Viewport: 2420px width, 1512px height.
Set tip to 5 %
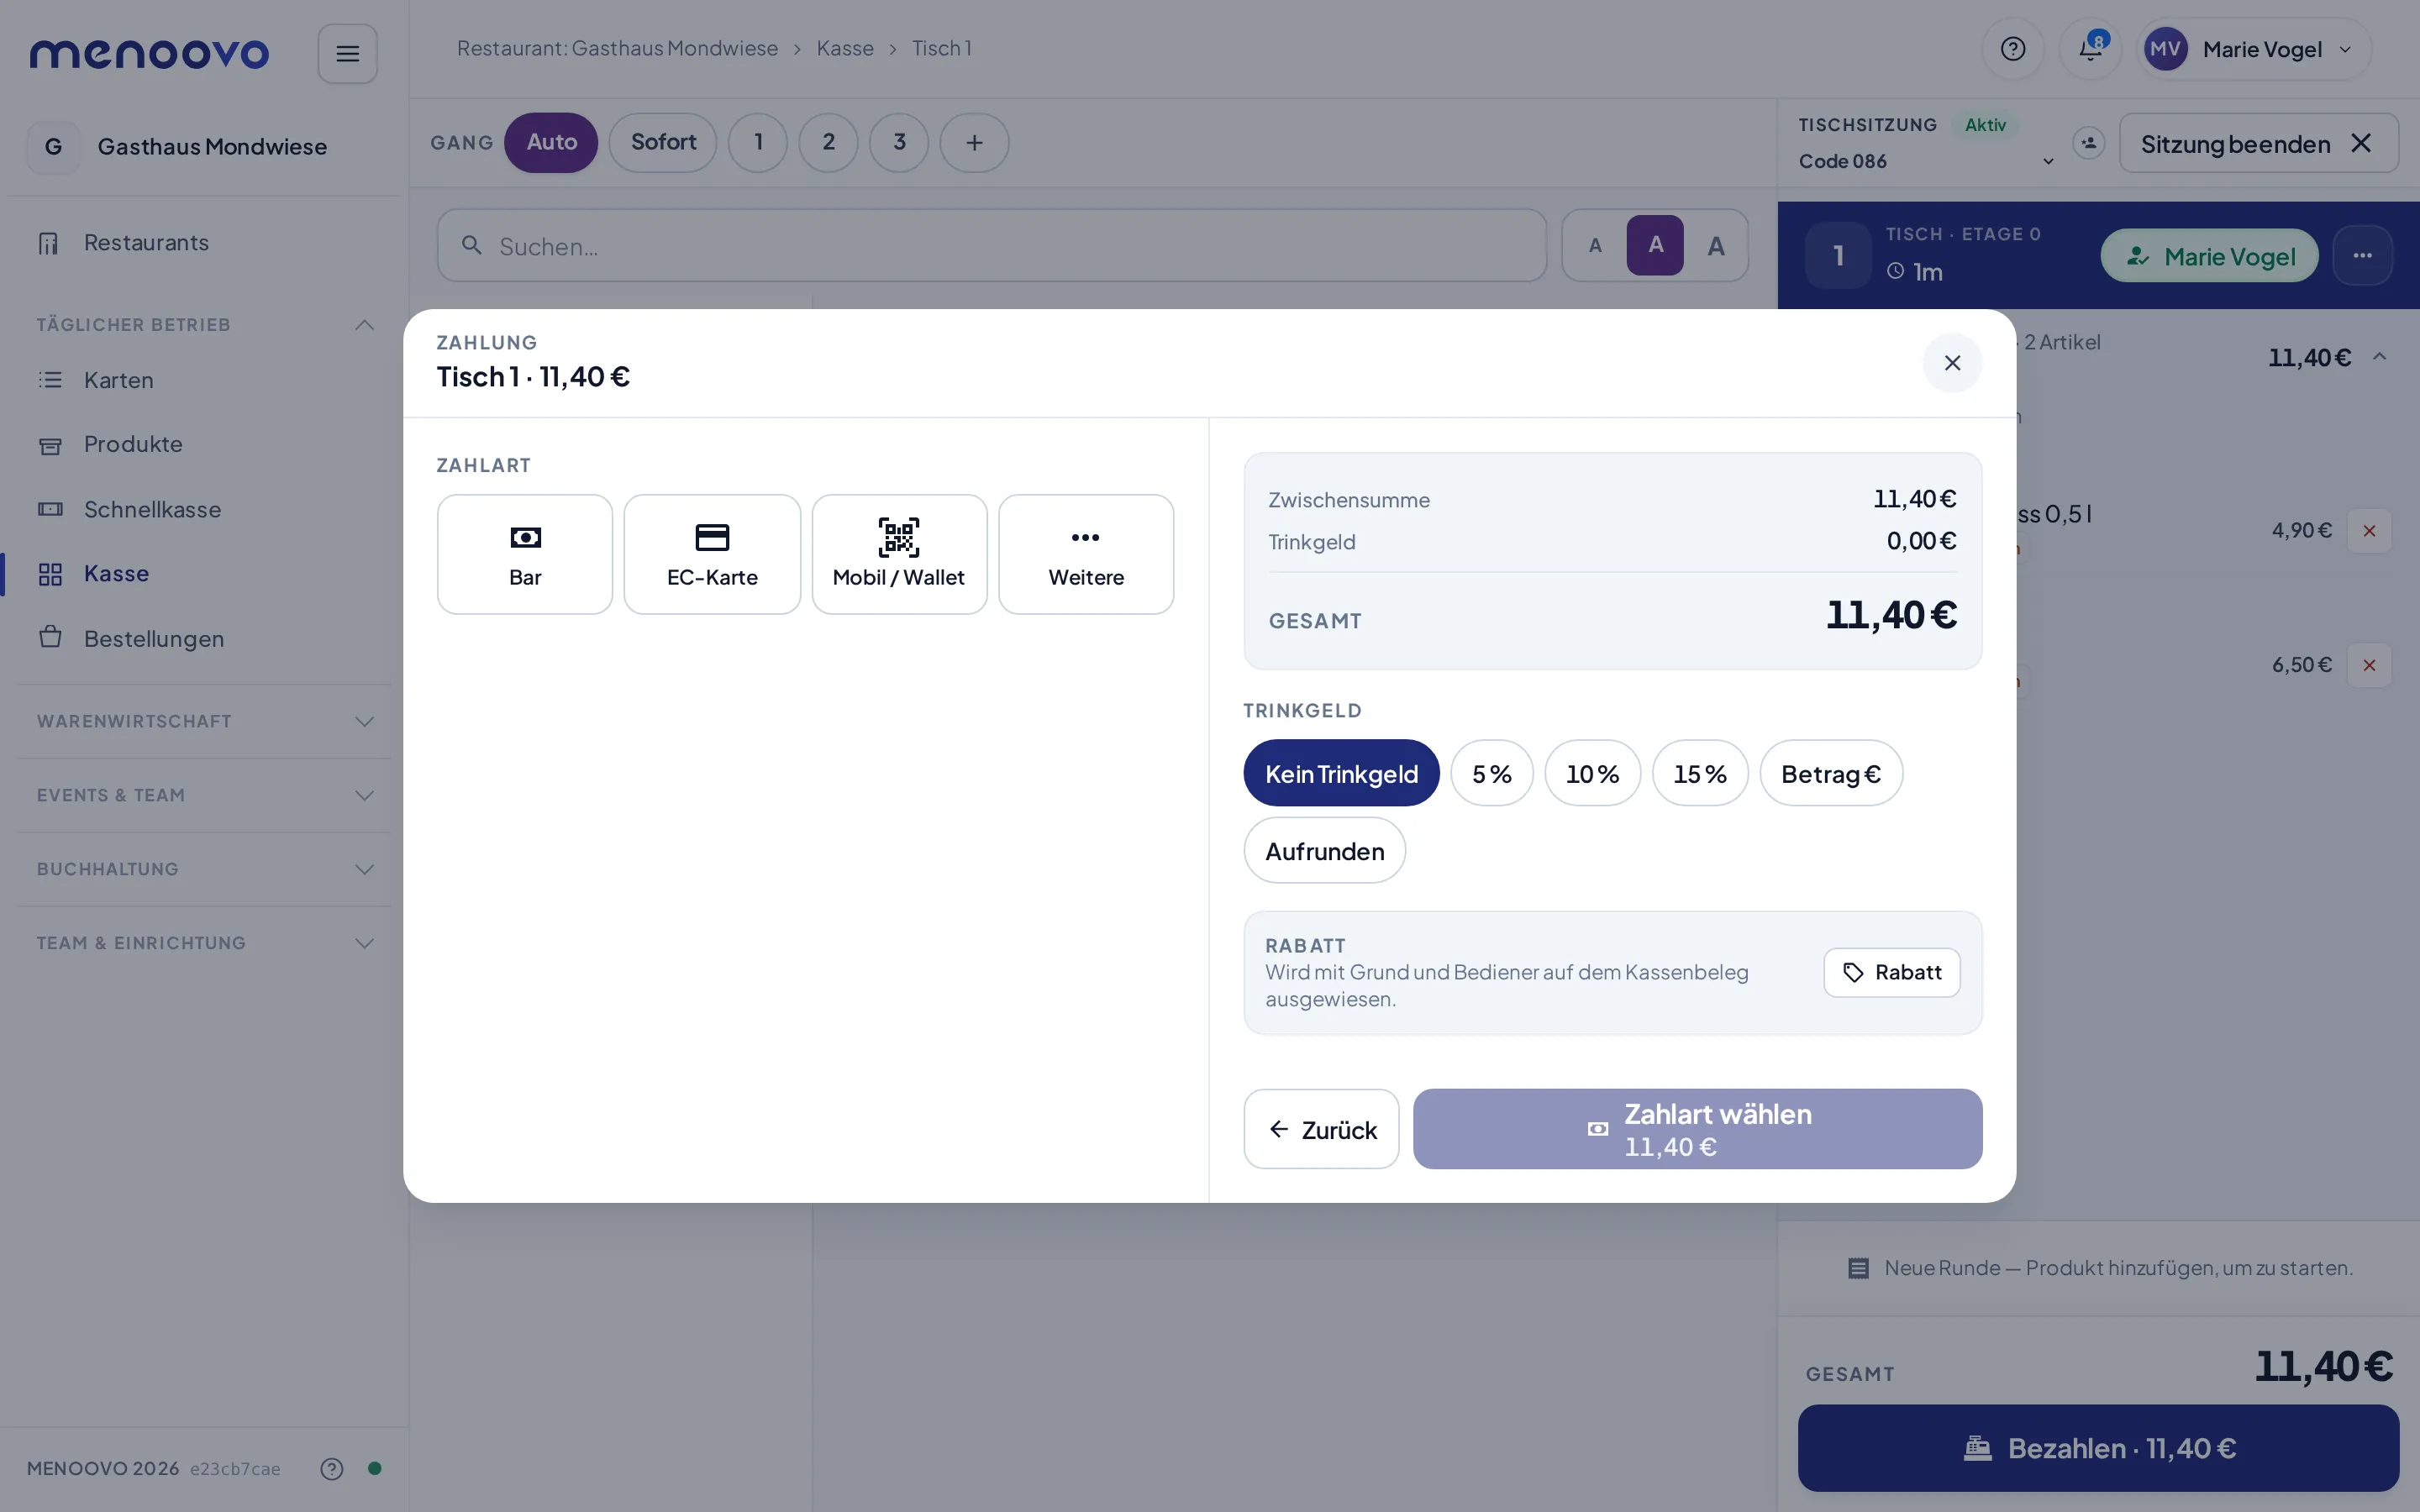(x=1491, y=773)
